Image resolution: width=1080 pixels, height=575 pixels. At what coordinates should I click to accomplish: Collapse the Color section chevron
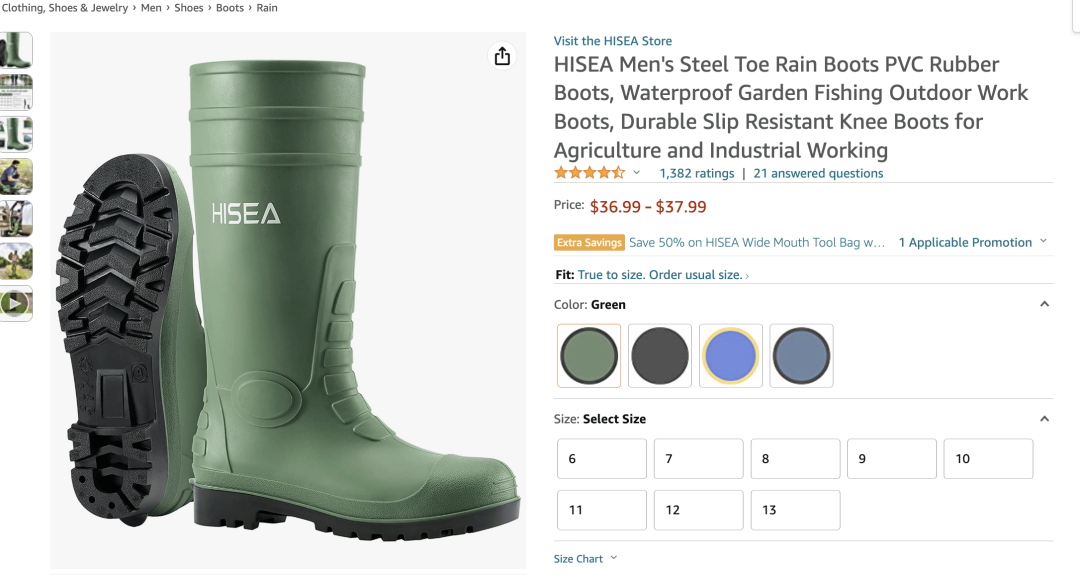click(1044, 304)
